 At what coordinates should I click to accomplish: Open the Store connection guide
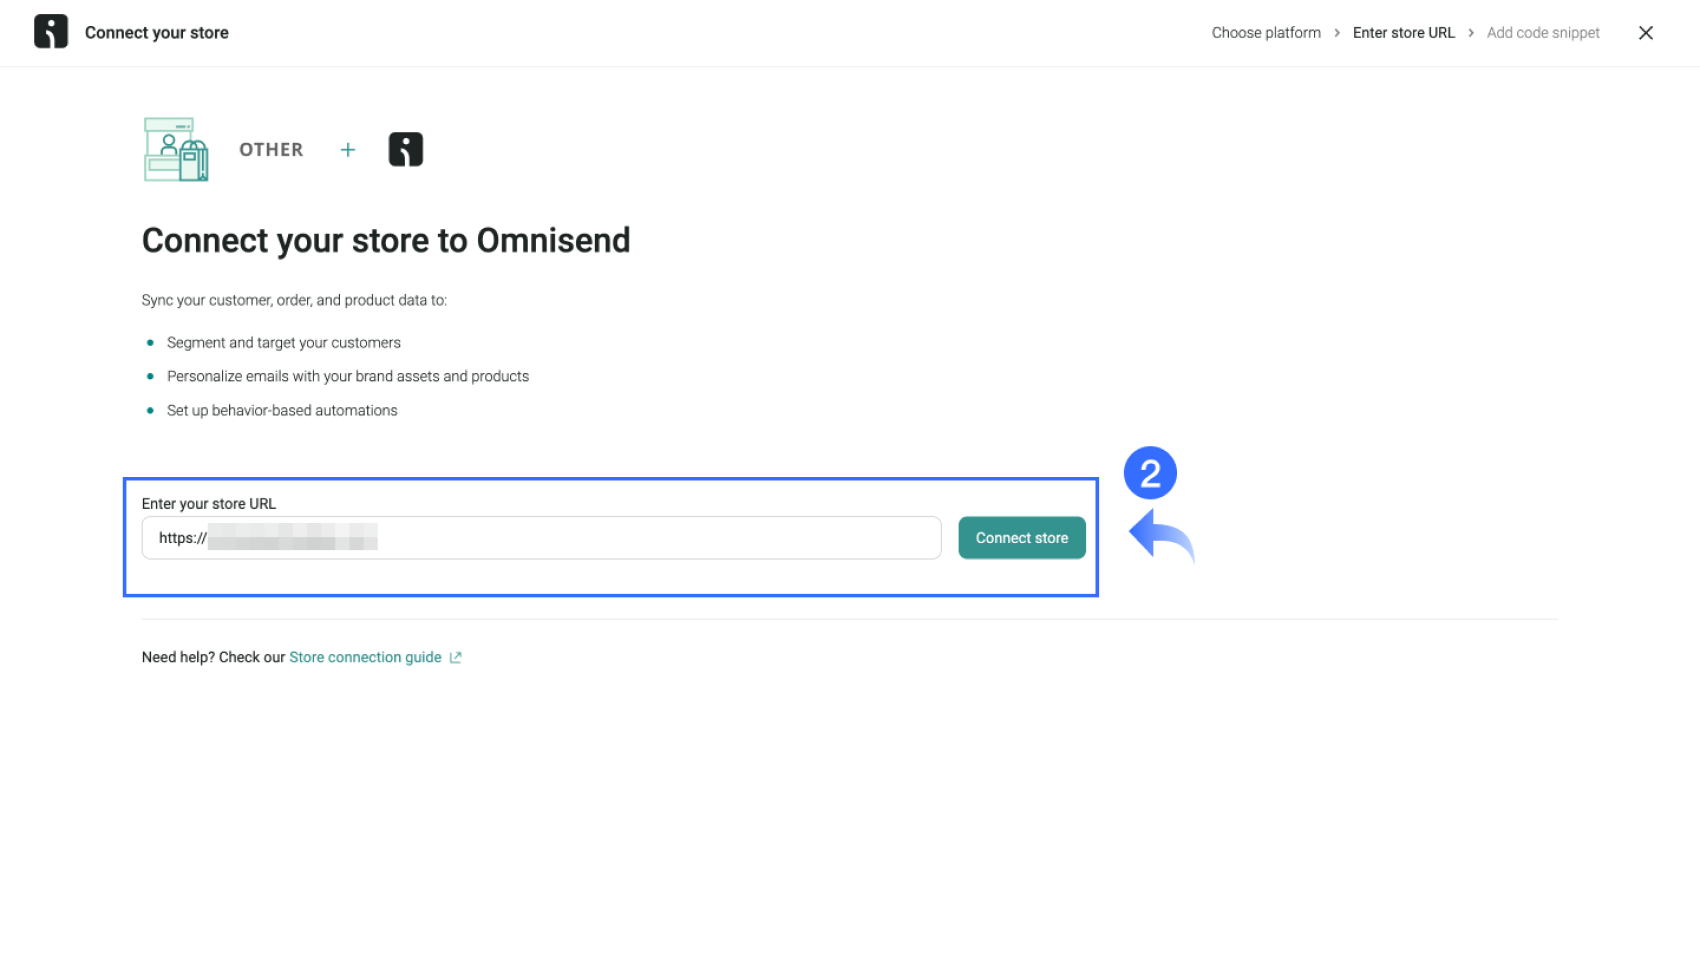(x=365, y=657)
